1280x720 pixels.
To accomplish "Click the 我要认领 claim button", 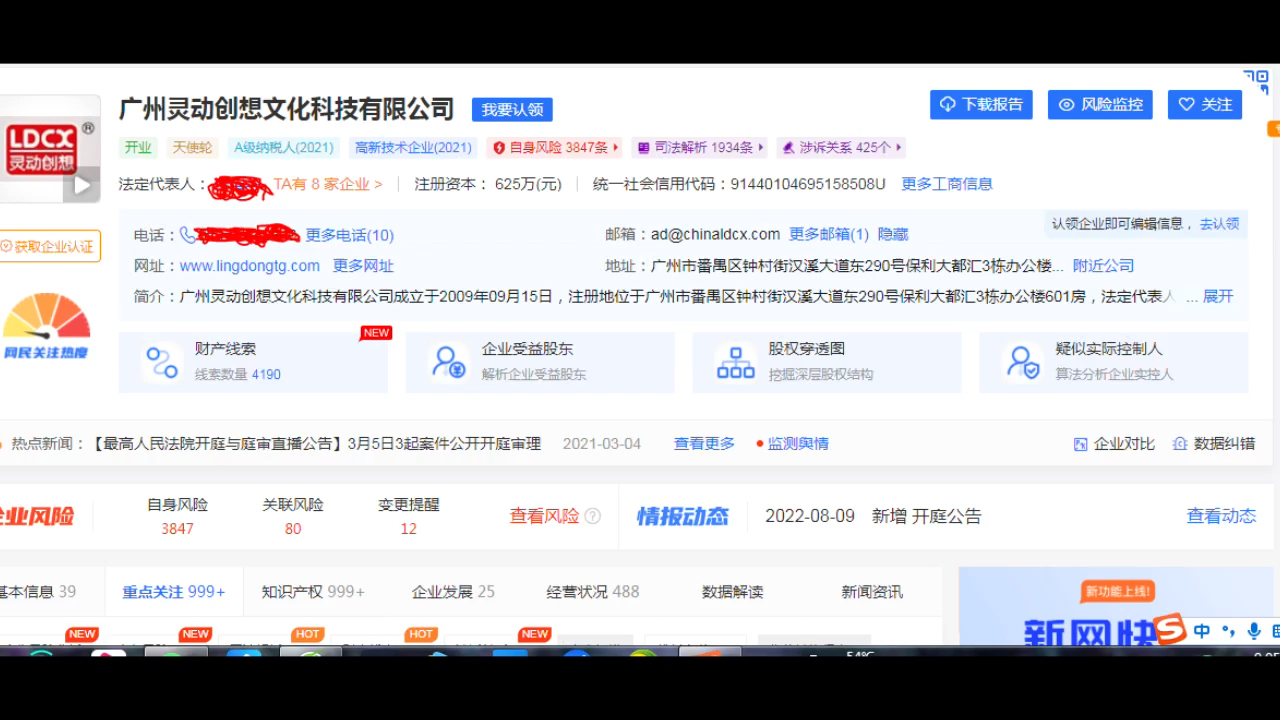I will click(512, 110).
